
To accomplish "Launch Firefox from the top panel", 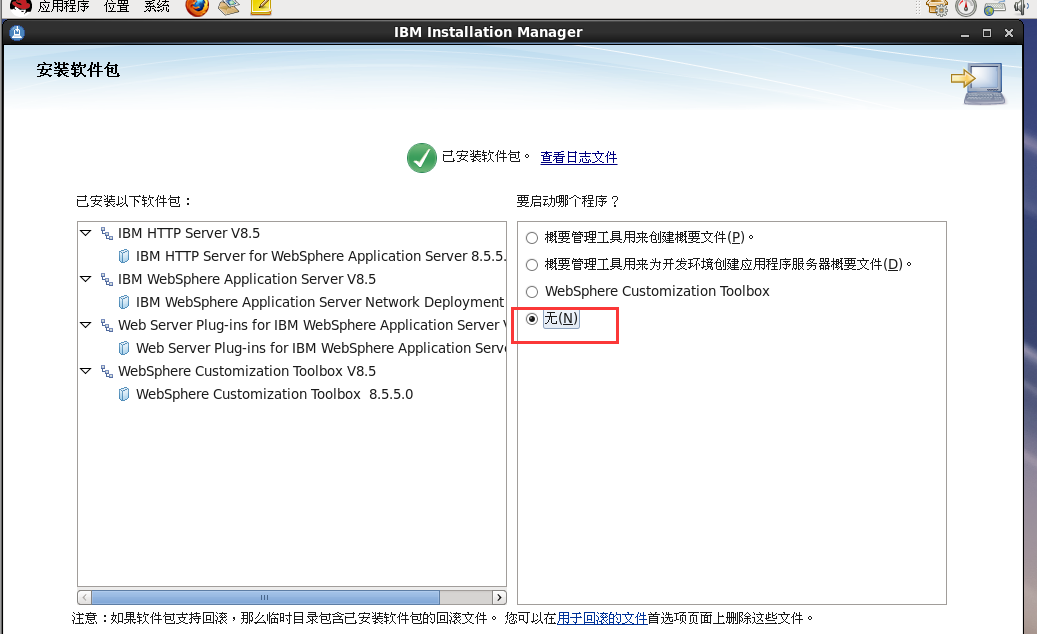I will 197,7.
